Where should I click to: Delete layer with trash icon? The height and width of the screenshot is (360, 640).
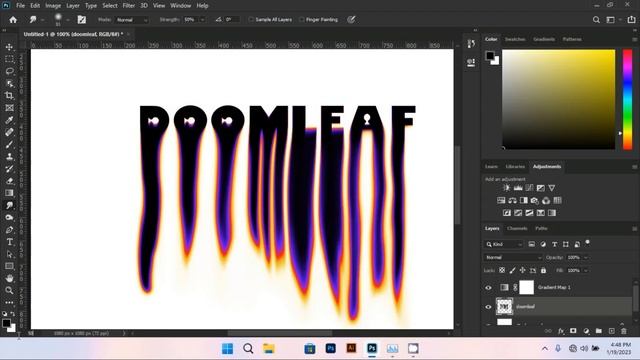624,331
